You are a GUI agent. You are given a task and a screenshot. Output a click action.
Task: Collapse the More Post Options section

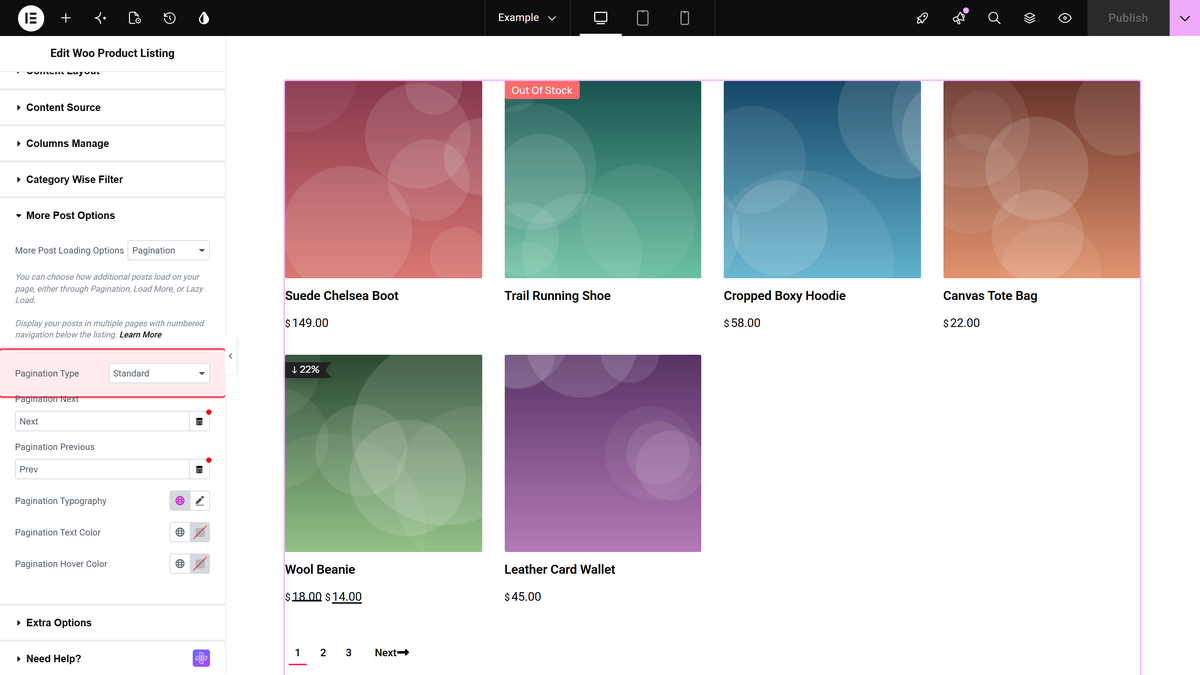coord(113,215)
